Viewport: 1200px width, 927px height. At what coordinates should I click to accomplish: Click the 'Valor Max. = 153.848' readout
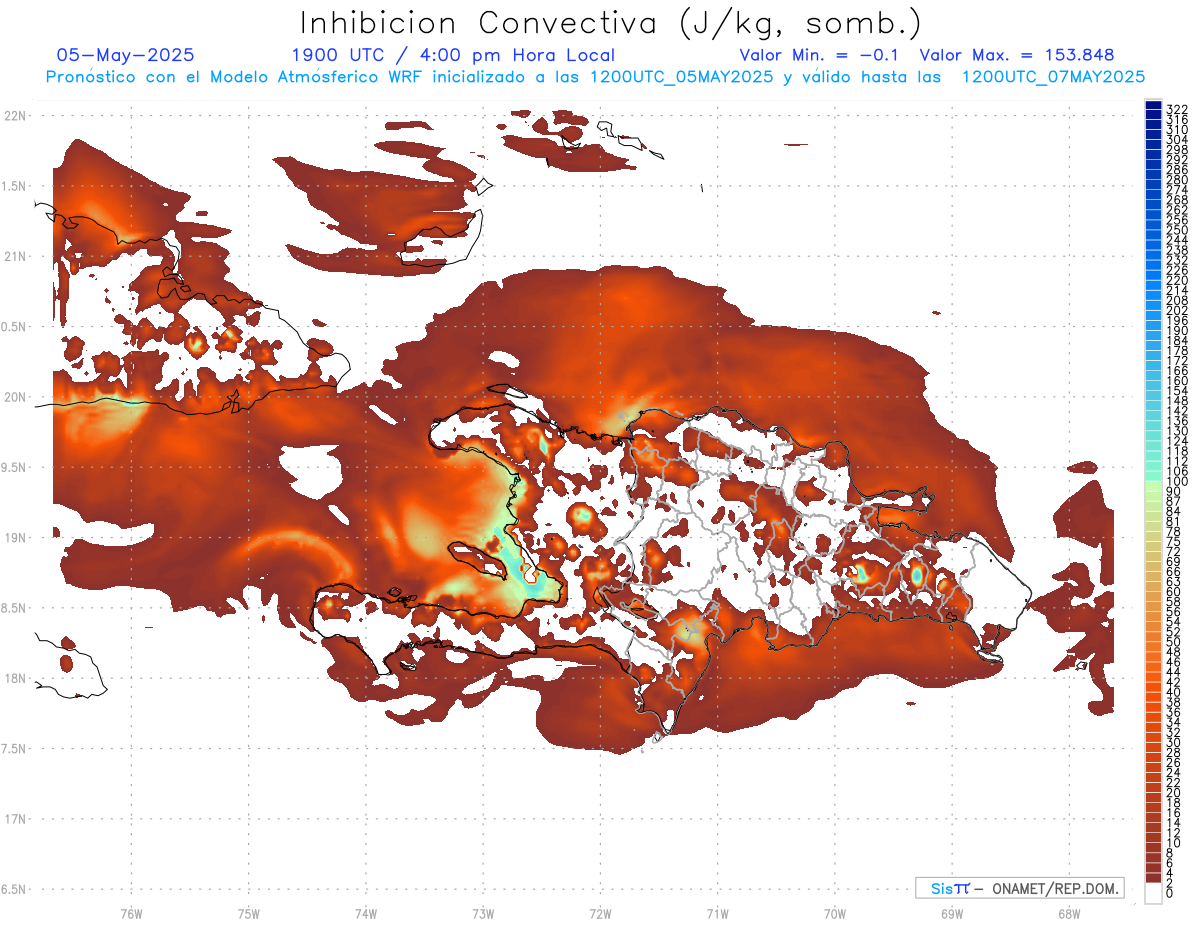[1017, 55]
